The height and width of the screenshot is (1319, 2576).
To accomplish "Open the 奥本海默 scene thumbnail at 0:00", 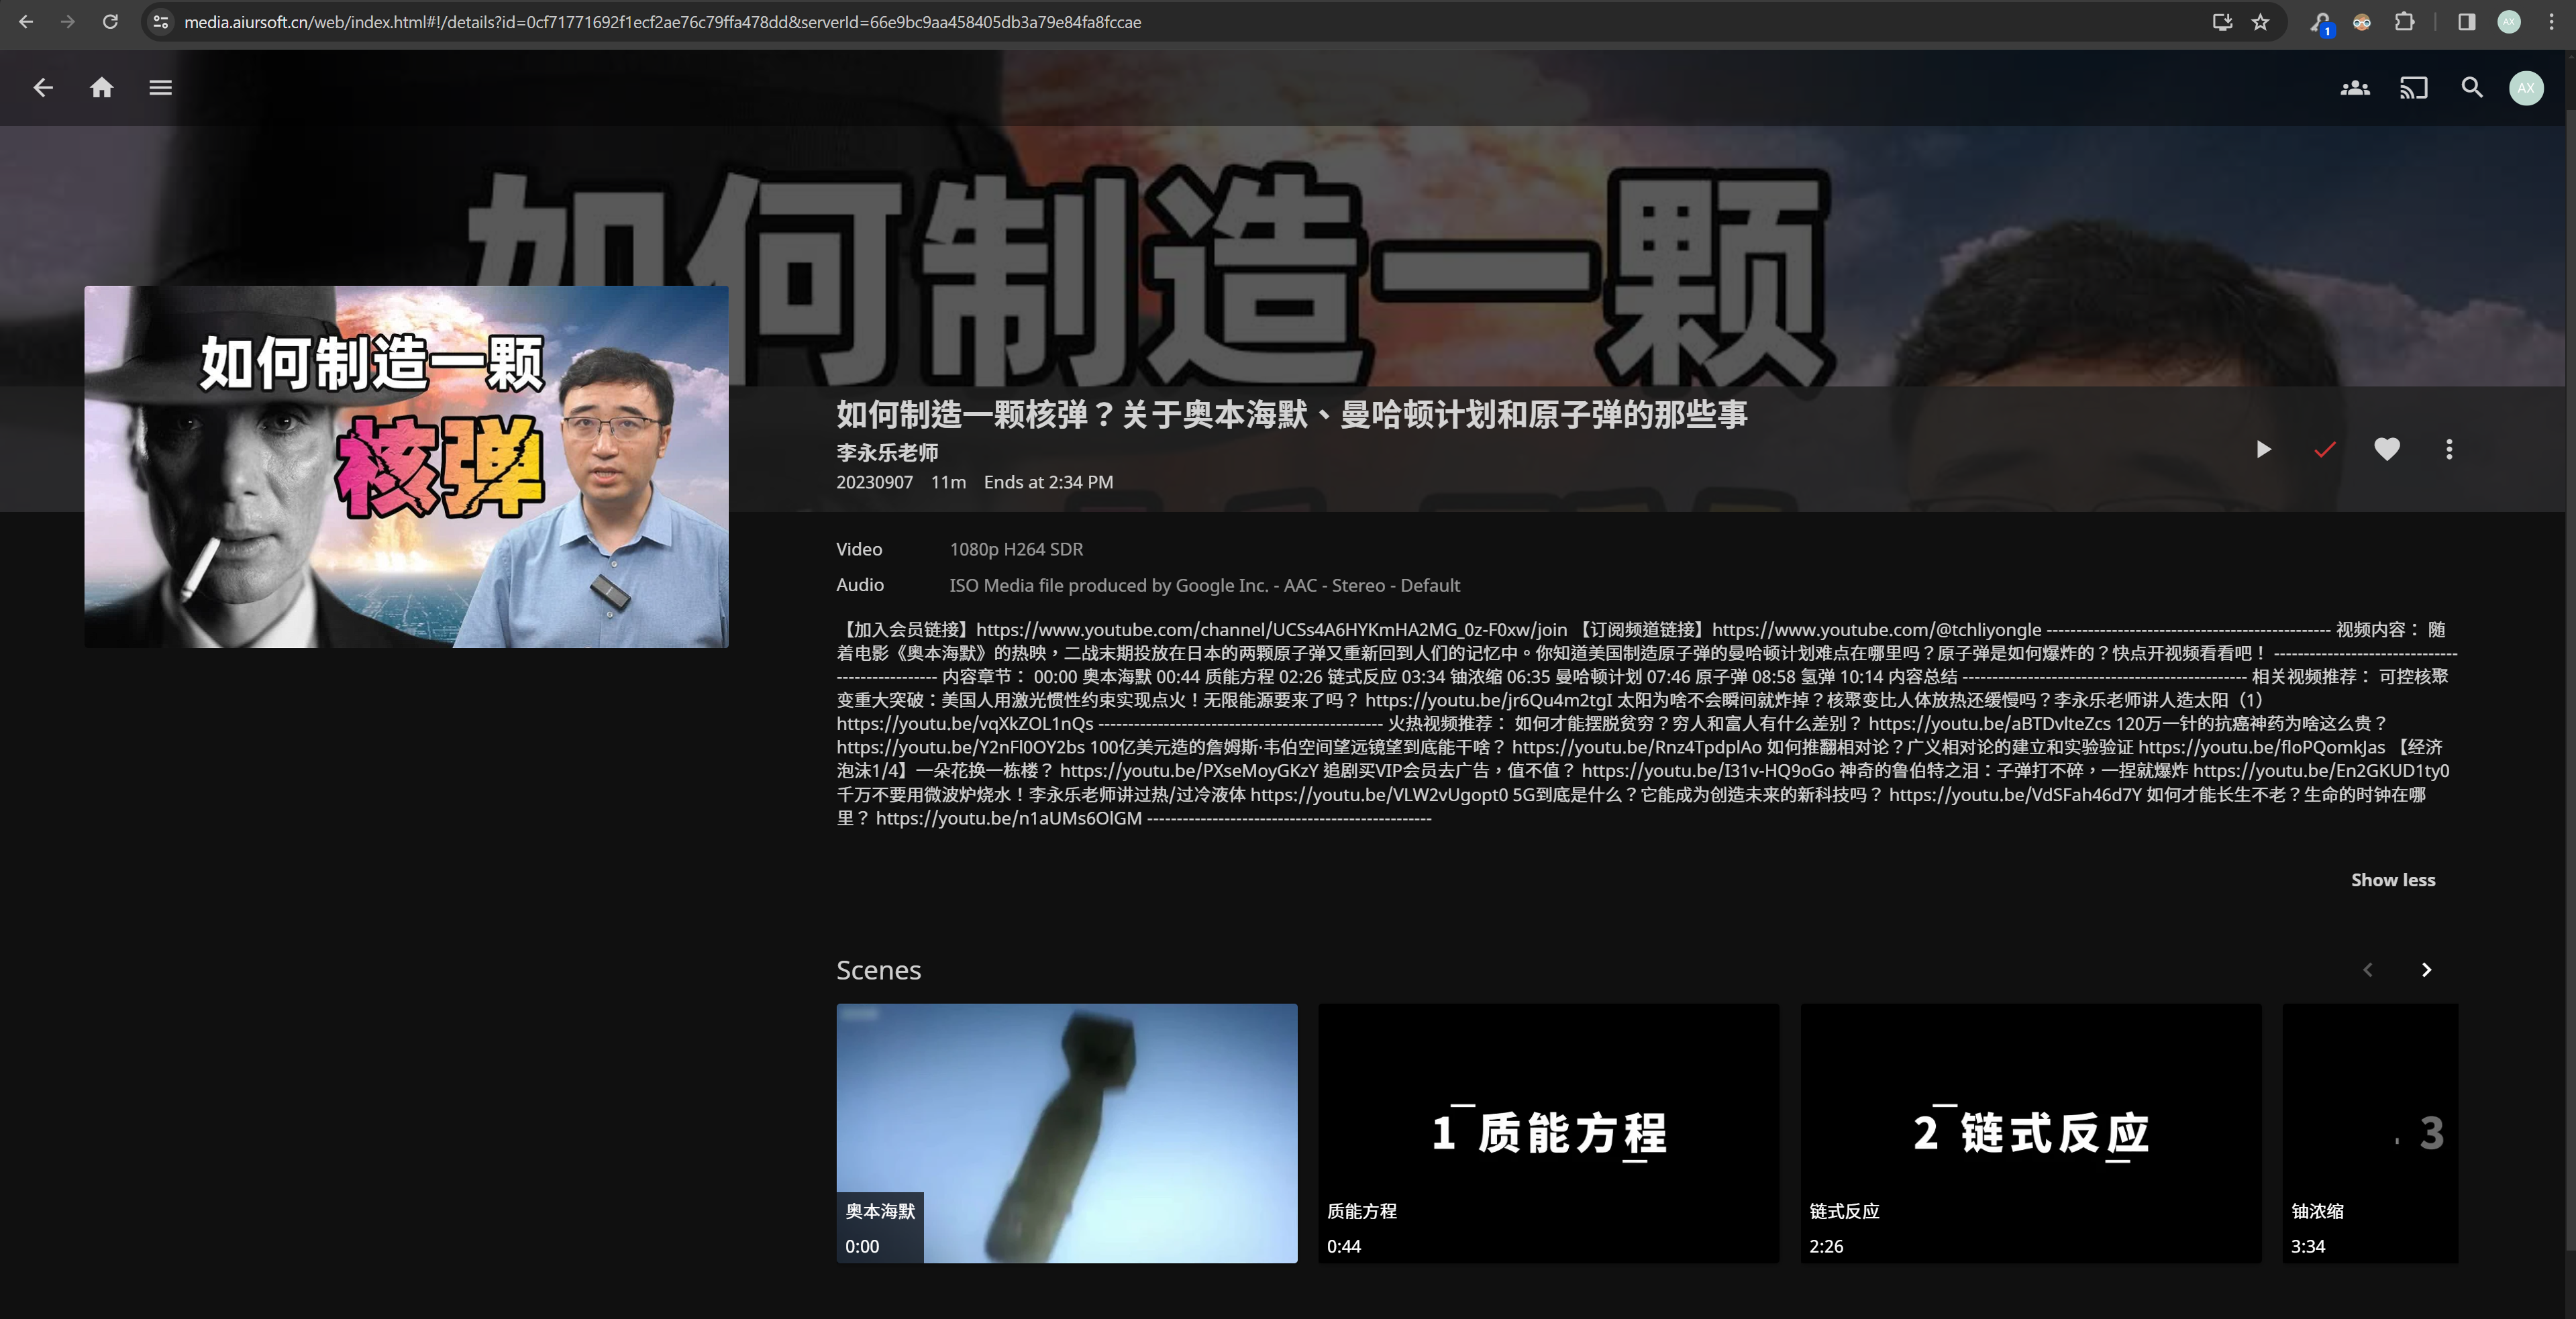I will click(x=1066, y=1132).
